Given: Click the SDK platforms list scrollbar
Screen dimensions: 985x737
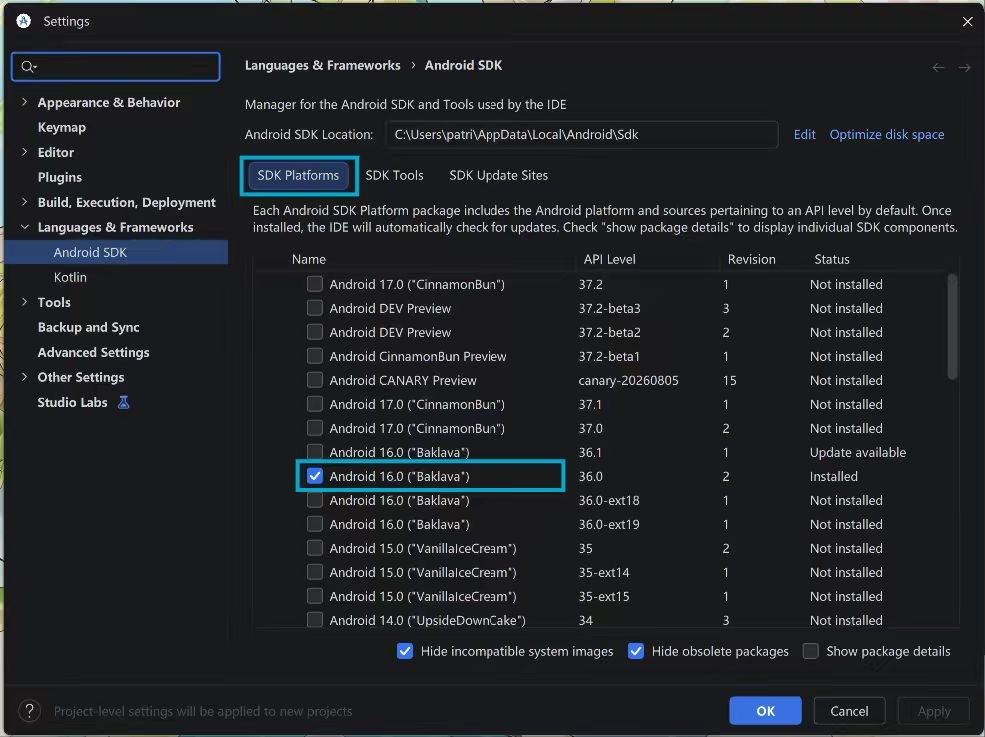Looking at the screenshot, I should (x=952, y=327).
